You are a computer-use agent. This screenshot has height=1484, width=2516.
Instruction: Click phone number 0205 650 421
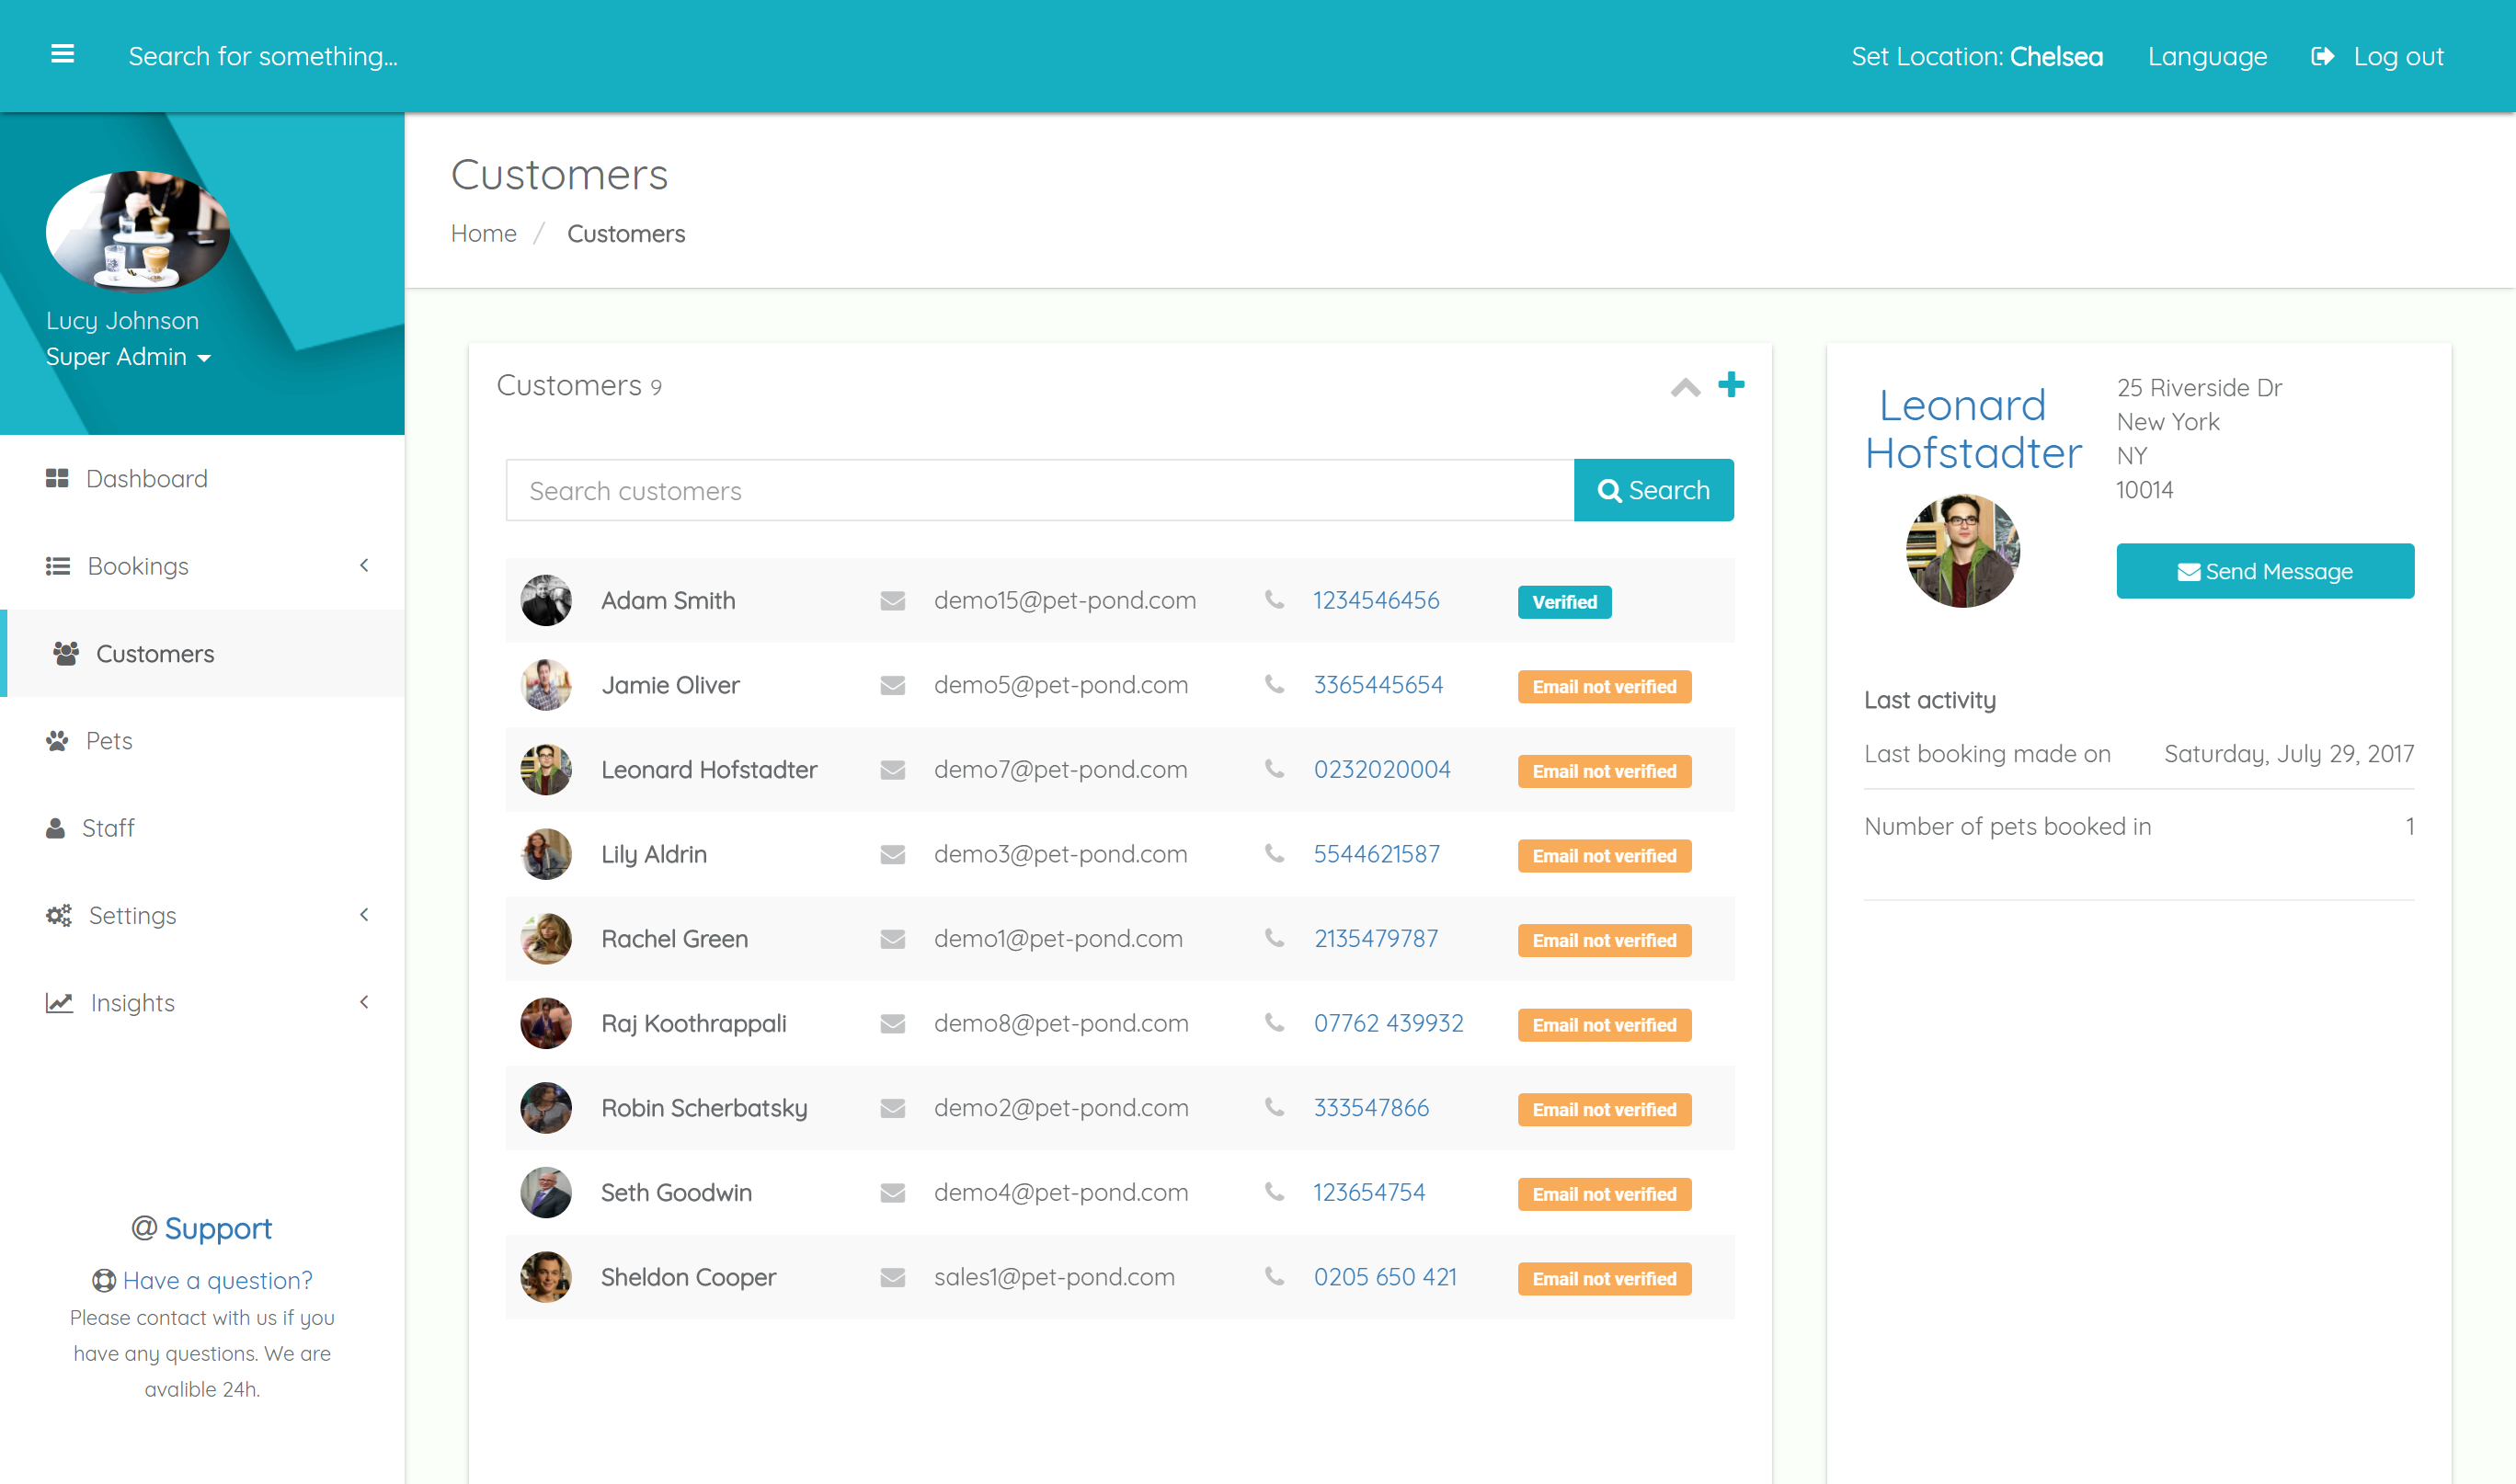click(x=1385, y=1277)
